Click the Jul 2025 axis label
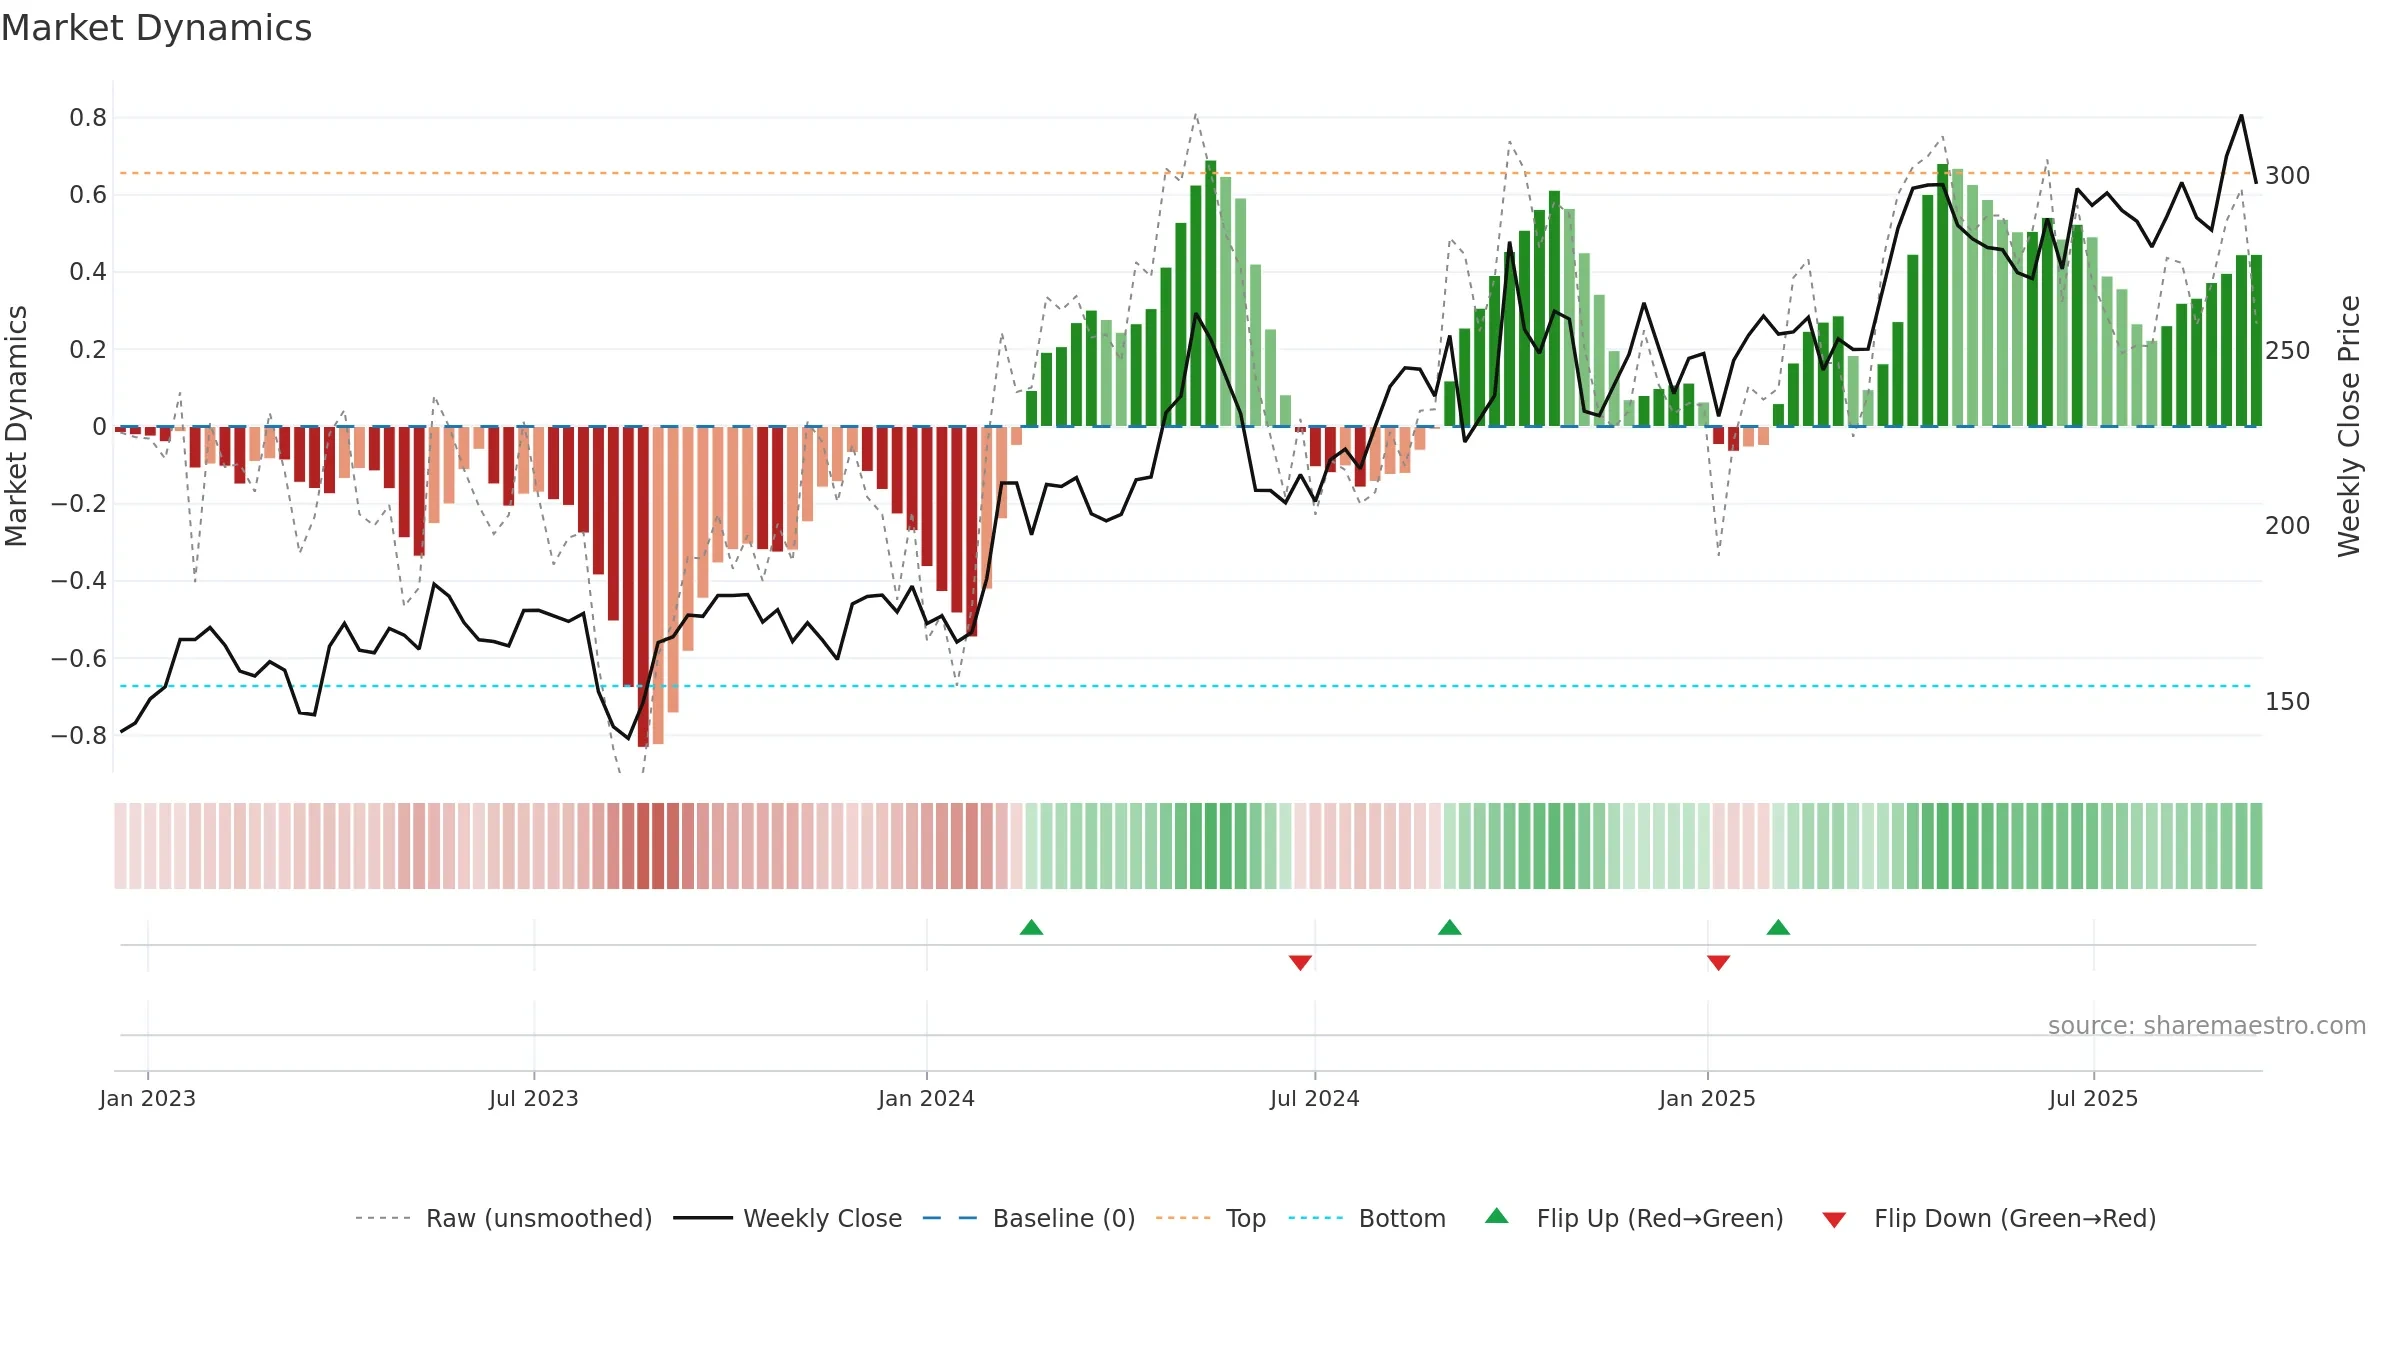Image resolution: width=2400 pixels, height=1350 pixels. pyautogui.click(x=2094, y=1098)
